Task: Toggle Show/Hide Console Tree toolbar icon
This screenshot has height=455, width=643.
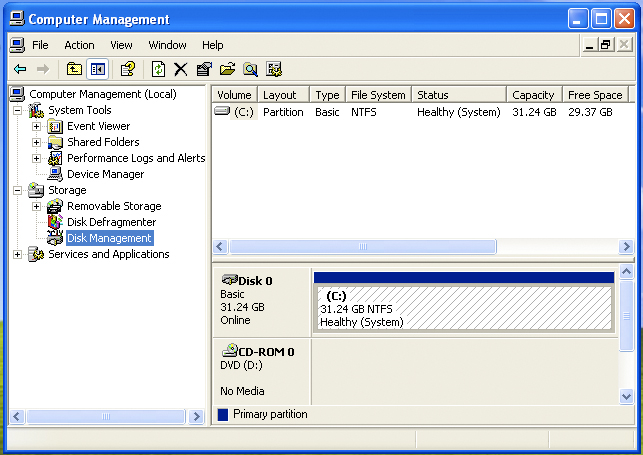Action: [98, 69]
